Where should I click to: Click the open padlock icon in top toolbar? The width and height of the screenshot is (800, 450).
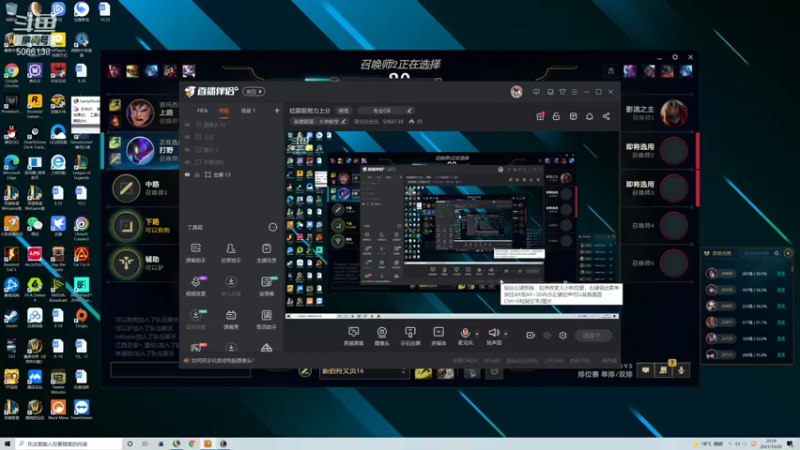pos(556,116)
